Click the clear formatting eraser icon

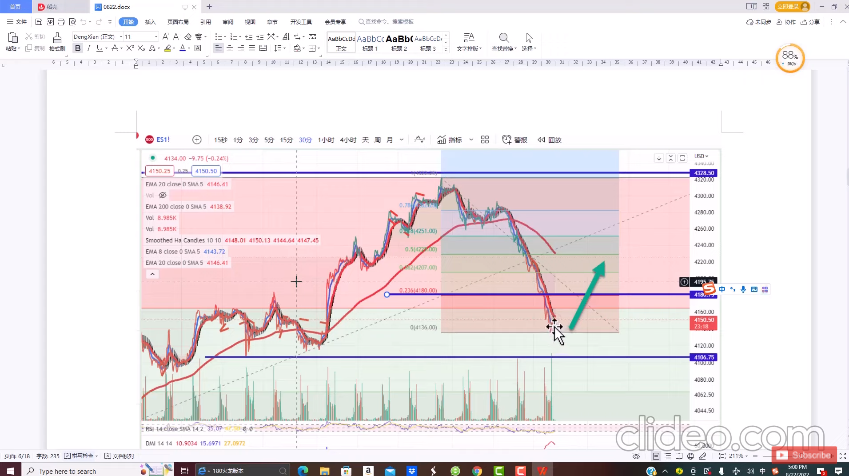point(188,37)
